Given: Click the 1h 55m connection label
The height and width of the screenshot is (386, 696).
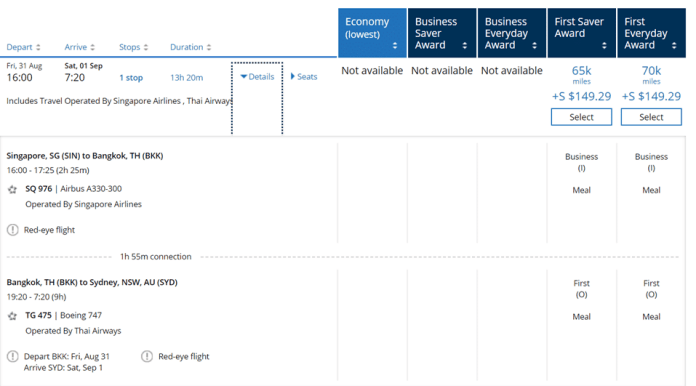Looking at the screenshot, I should coord(156,256).
